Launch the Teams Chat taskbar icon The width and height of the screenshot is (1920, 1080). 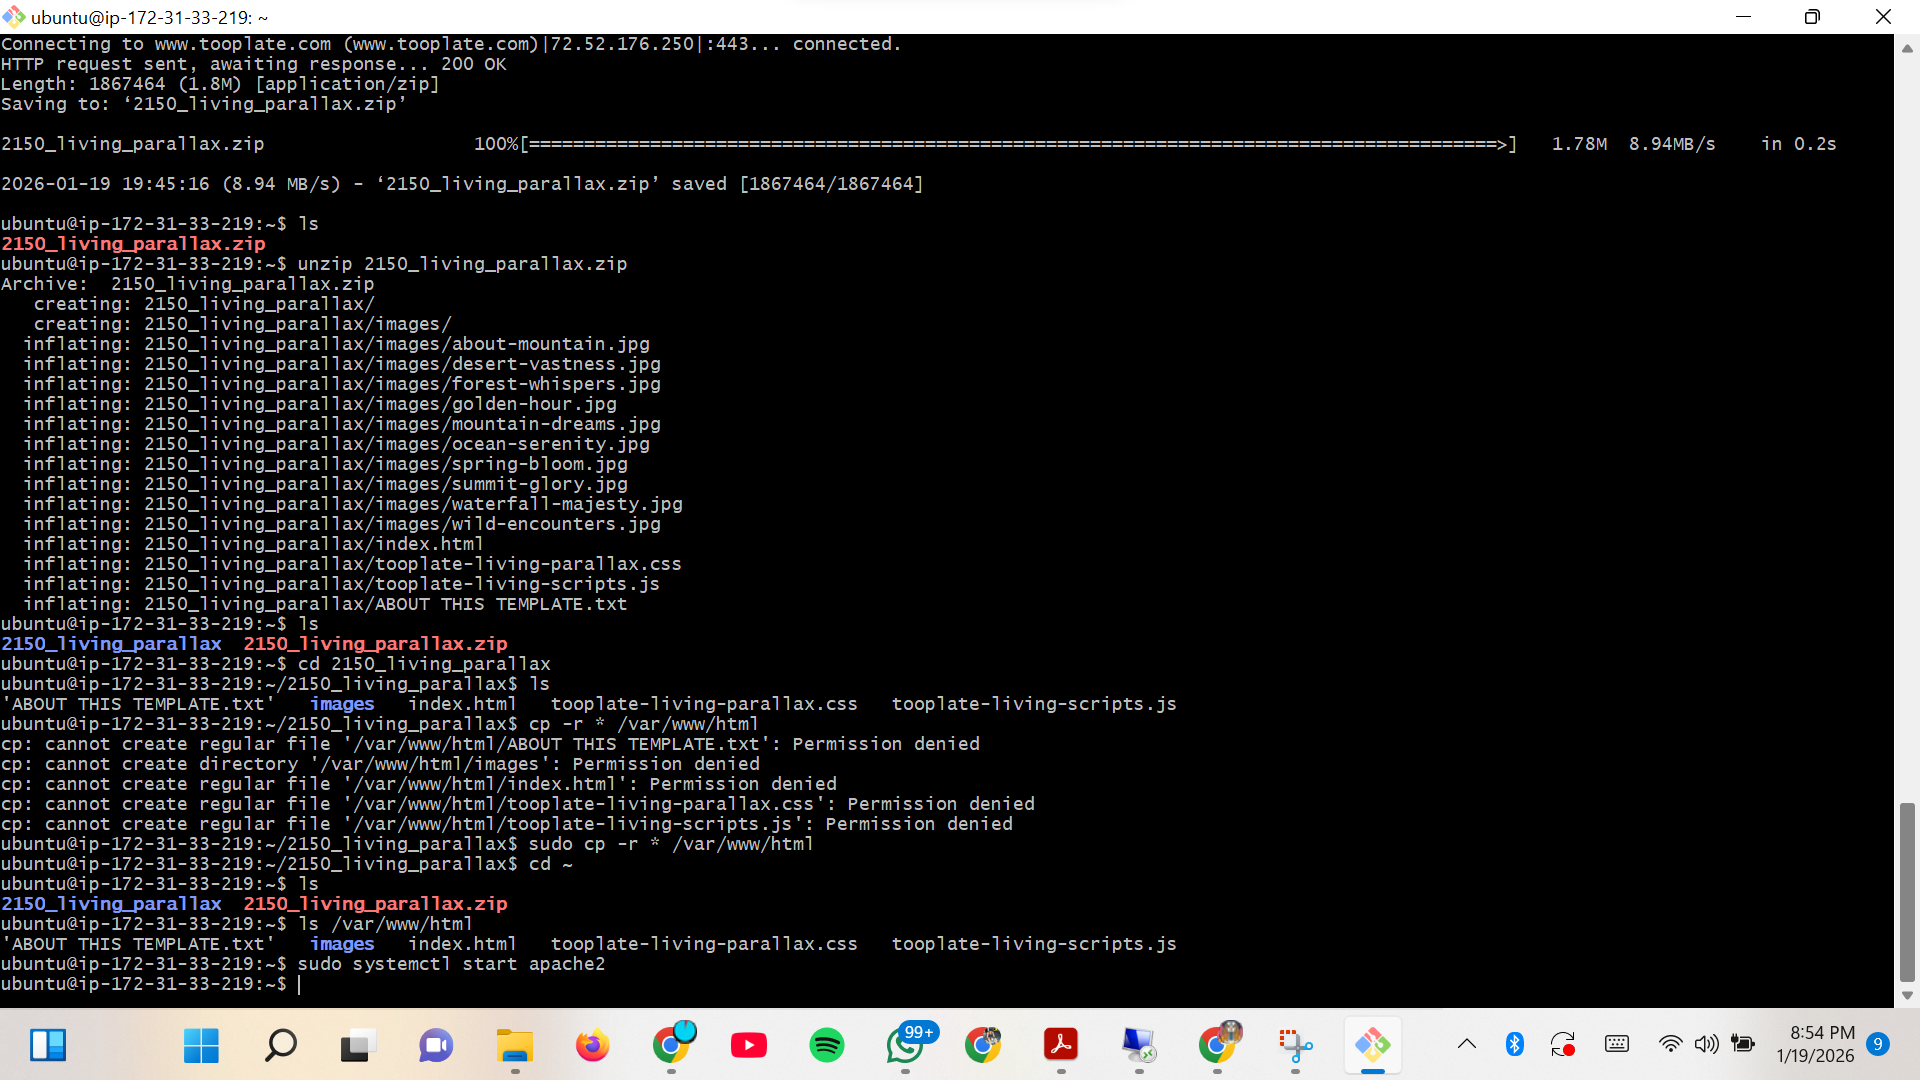click(436, 1045)
